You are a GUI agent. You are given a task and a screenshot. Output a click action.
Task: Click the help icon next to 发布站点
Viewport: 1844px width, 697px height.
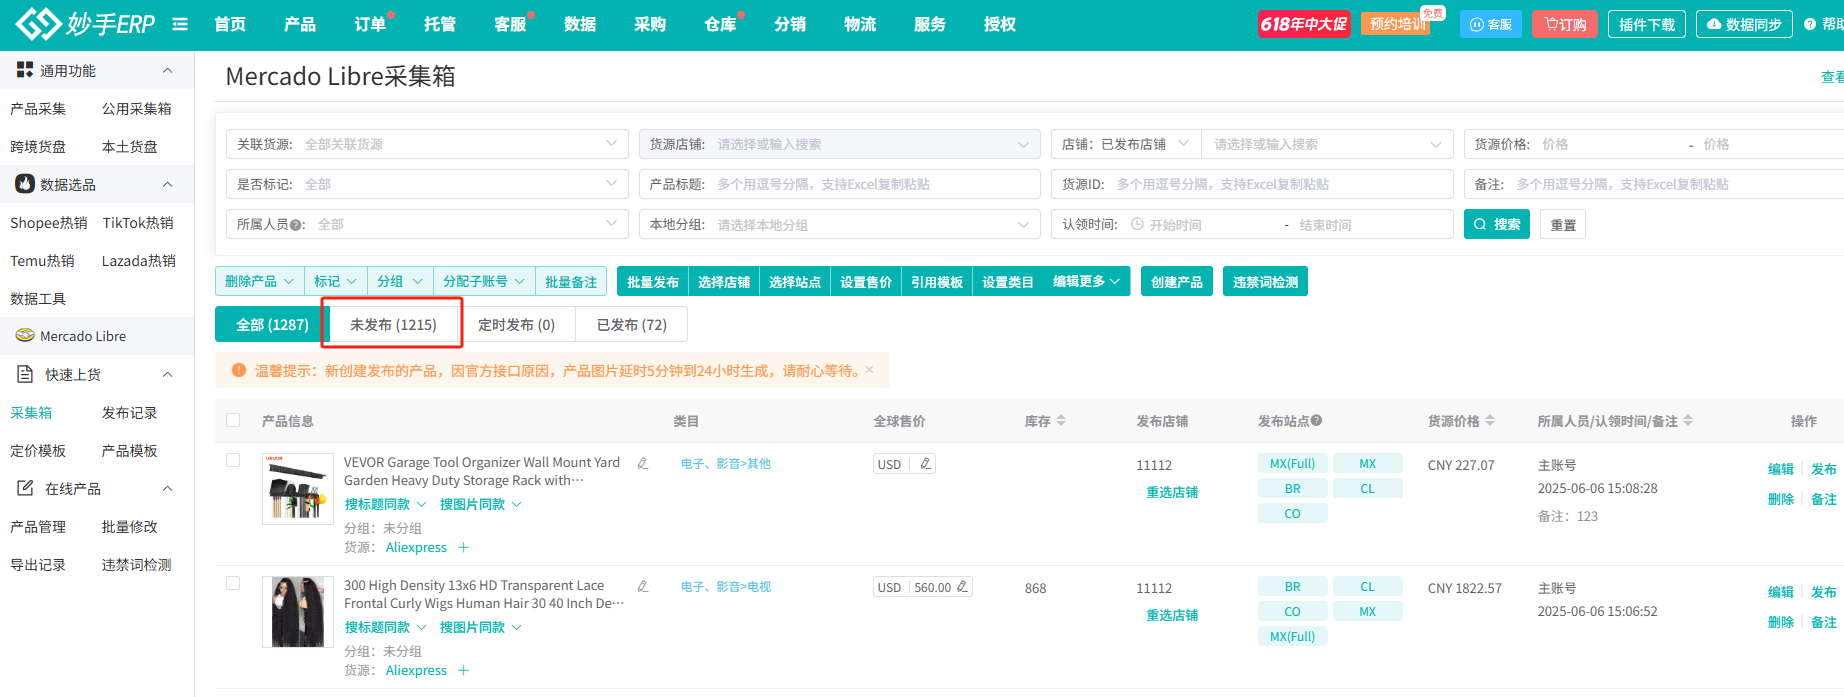click(1317, 420)
